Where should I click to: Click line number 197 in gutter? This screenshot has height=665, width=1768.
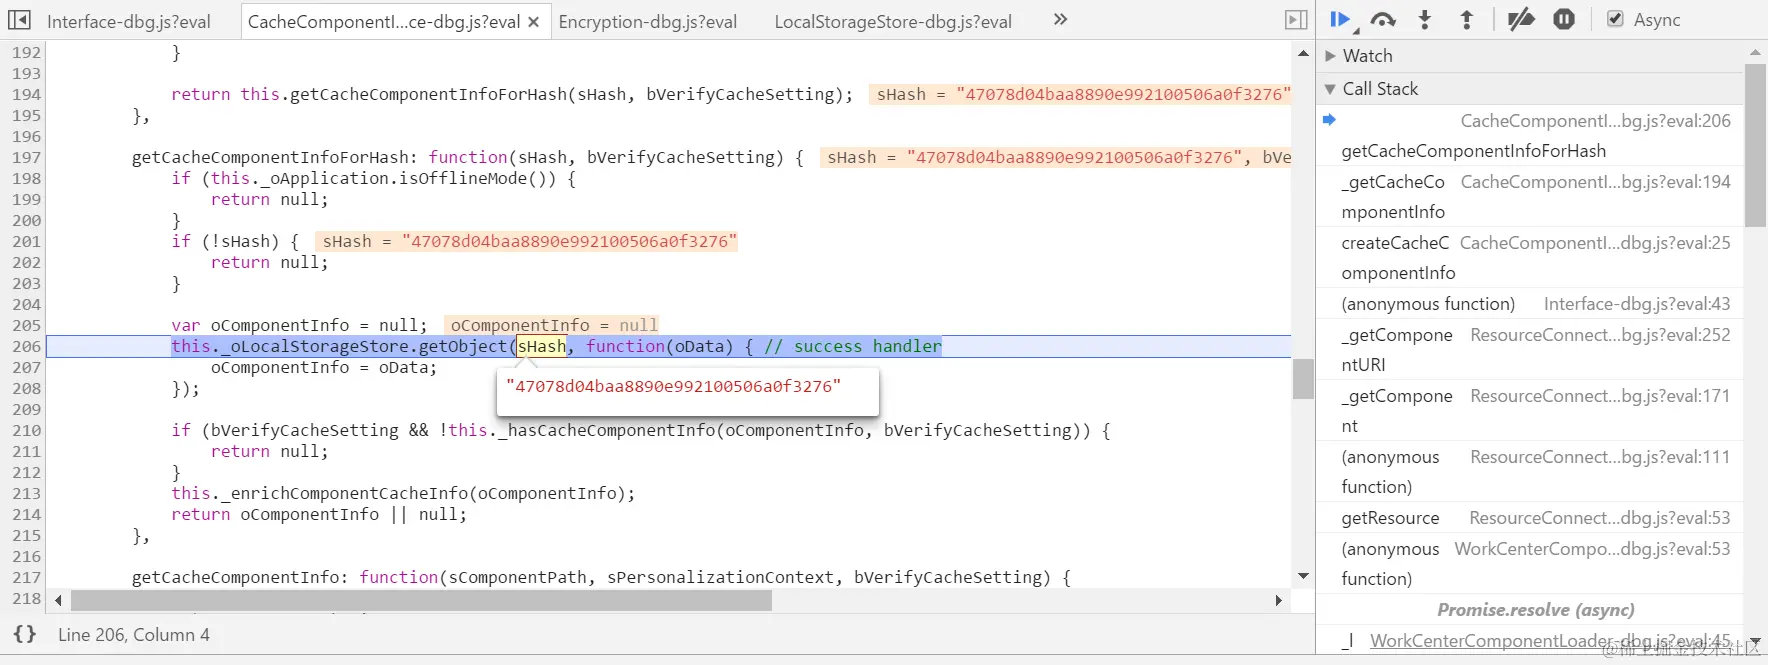[26, 157]
